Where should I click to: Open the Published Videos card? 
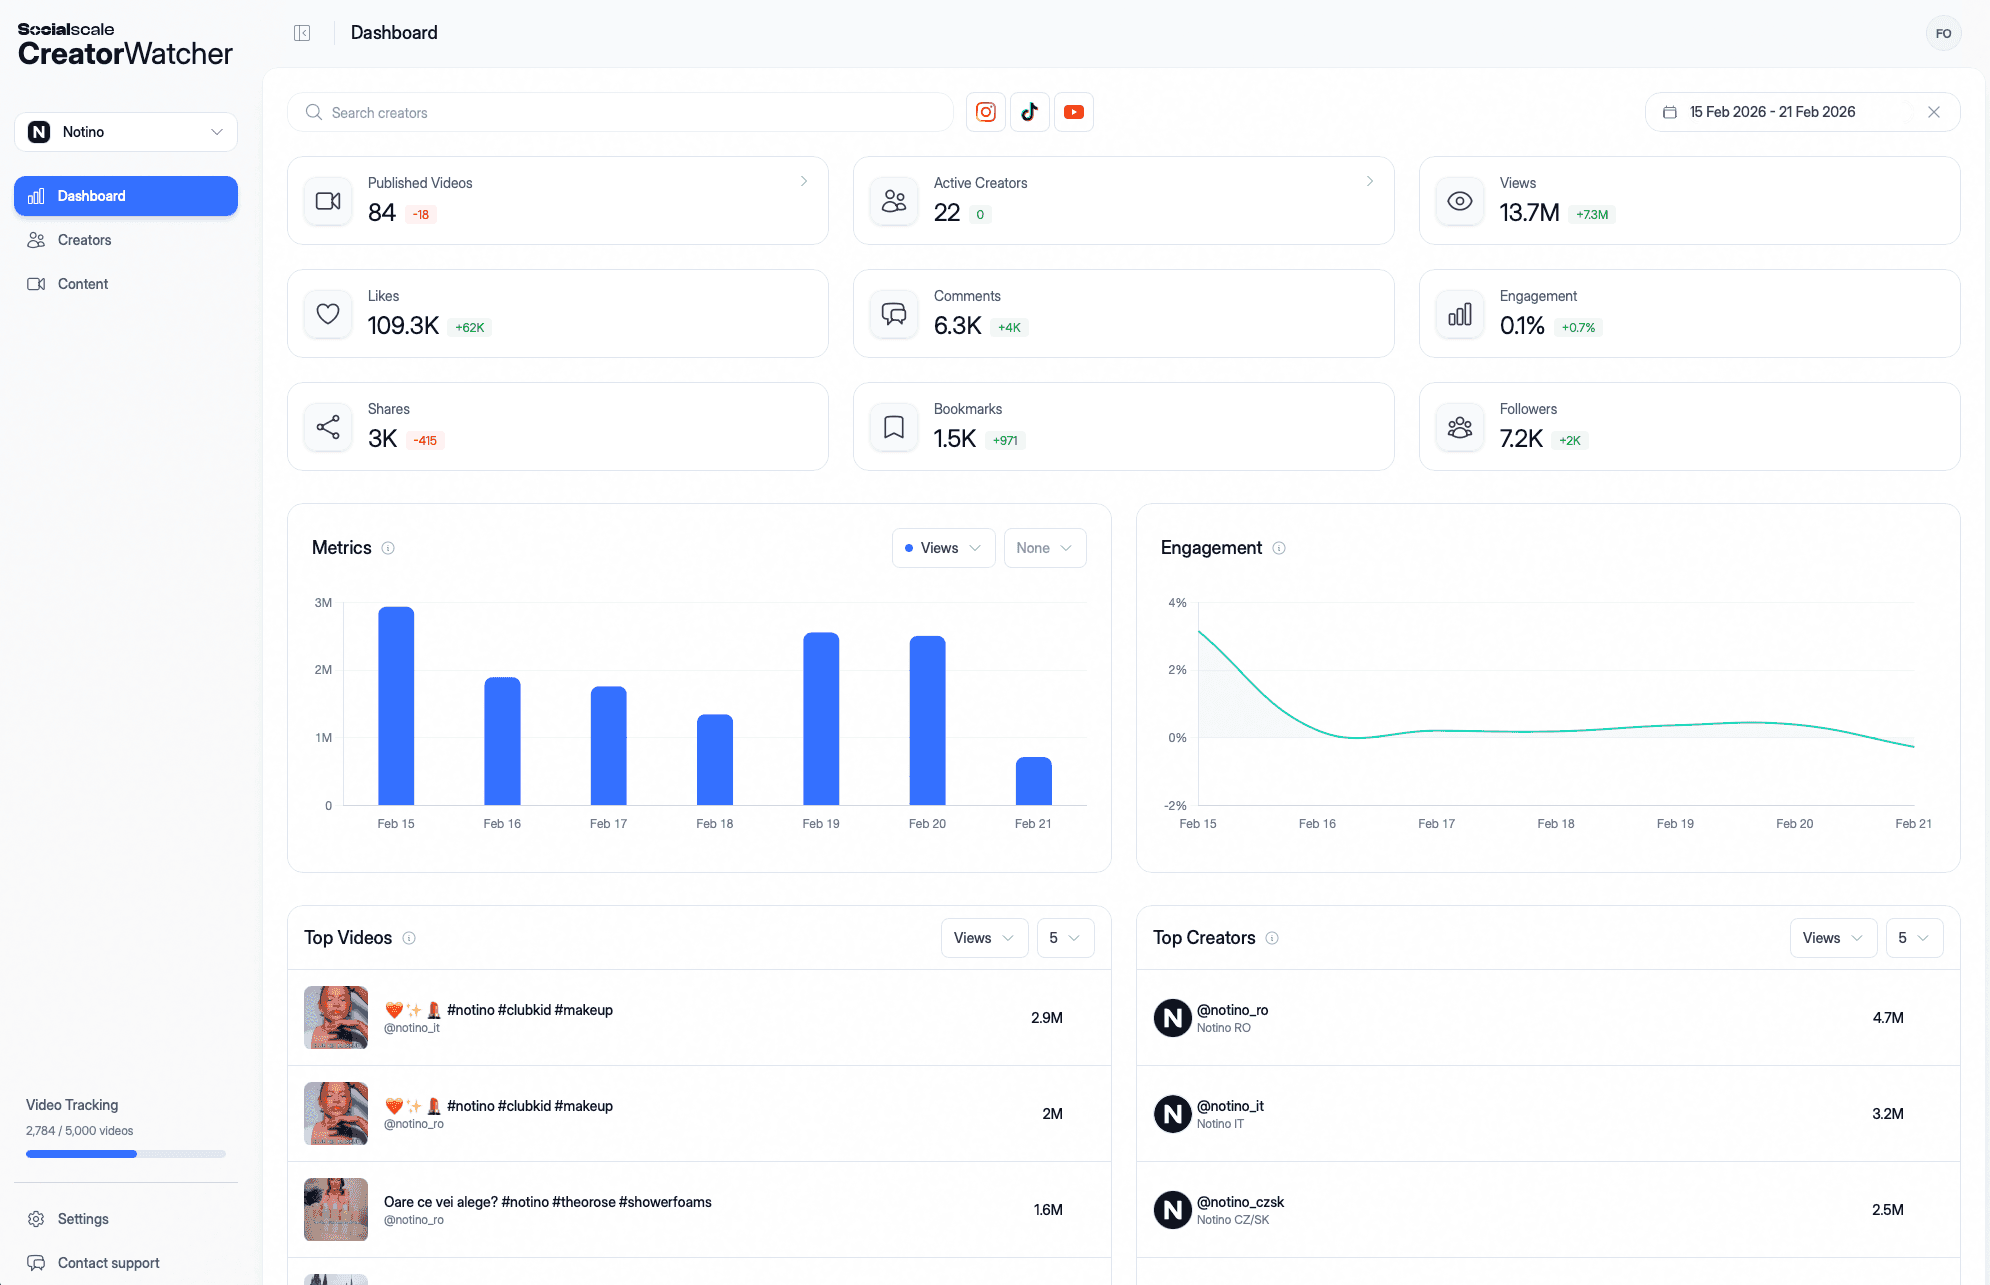pyautogui.click(x=557, y=200)
